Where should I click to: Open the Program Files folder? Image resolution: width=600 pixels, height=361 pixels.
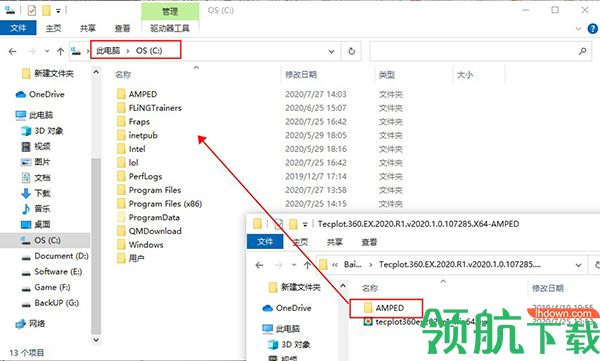(149, 190)
